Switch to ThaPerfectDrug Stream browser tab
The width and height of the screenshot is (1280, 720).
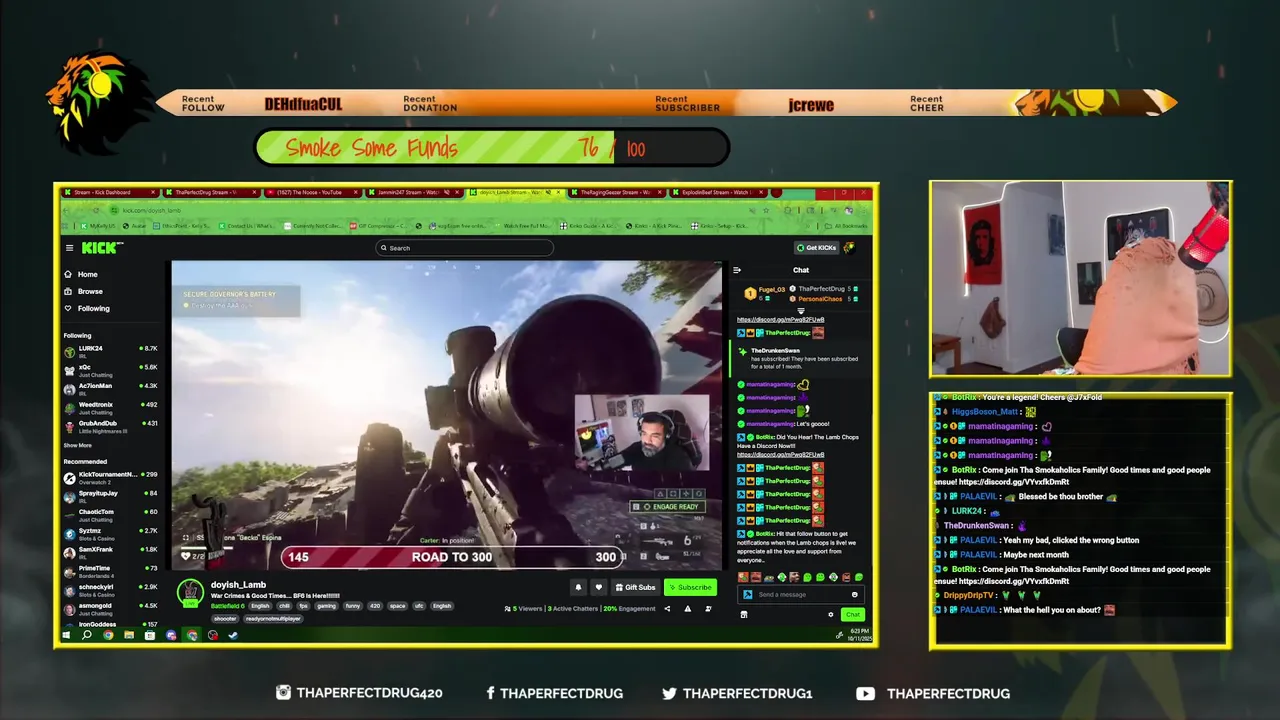[211, 192]
